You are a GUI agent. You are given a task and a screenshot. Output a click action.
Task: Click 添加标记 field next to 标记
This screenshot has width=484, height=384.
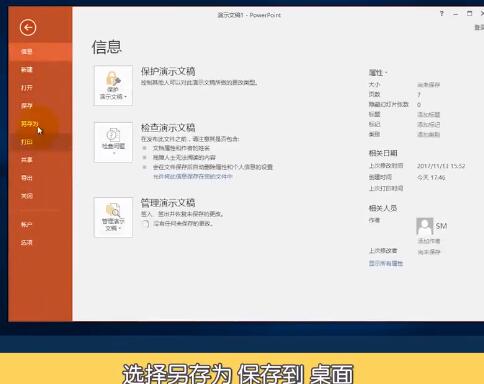point(429,125)
